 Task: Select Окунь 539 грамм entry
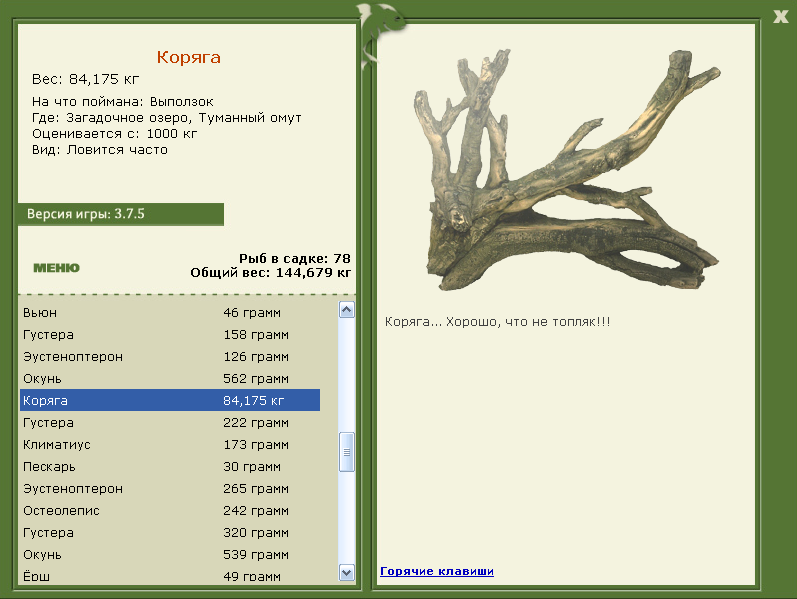(x=170, y=554)
